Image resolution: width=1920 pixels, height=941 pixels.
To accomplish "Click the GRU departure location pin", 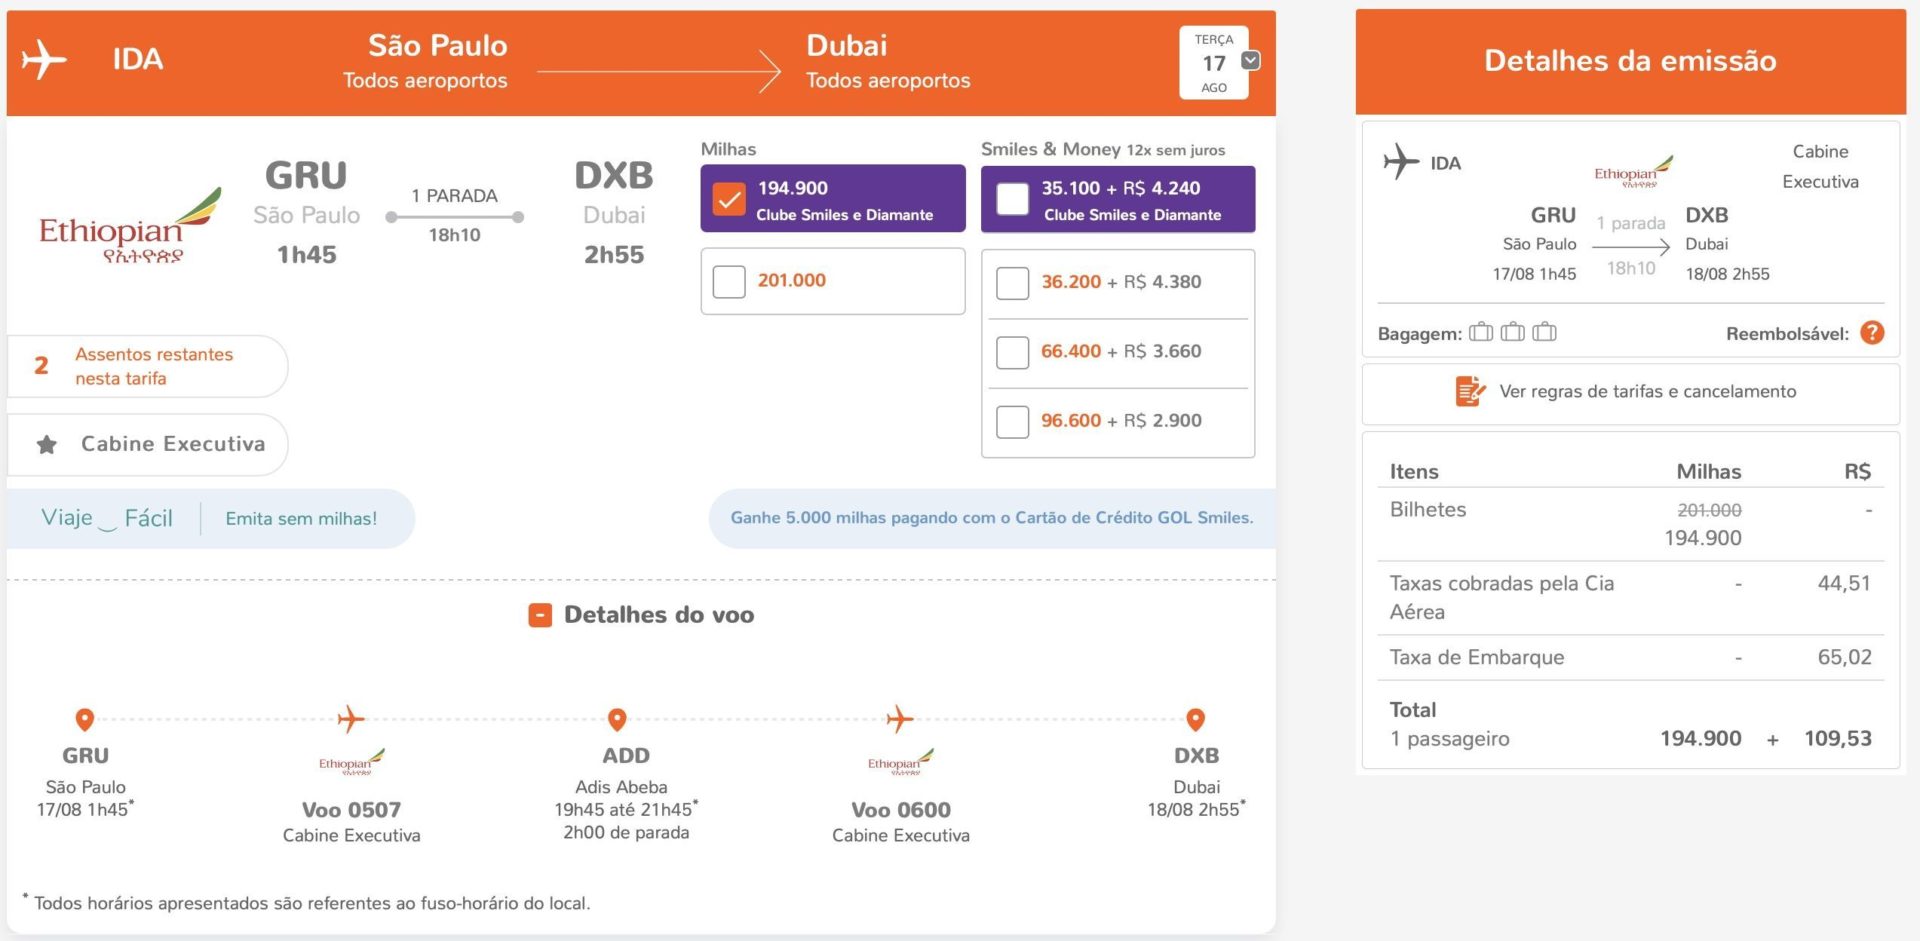I will [85, 720].
